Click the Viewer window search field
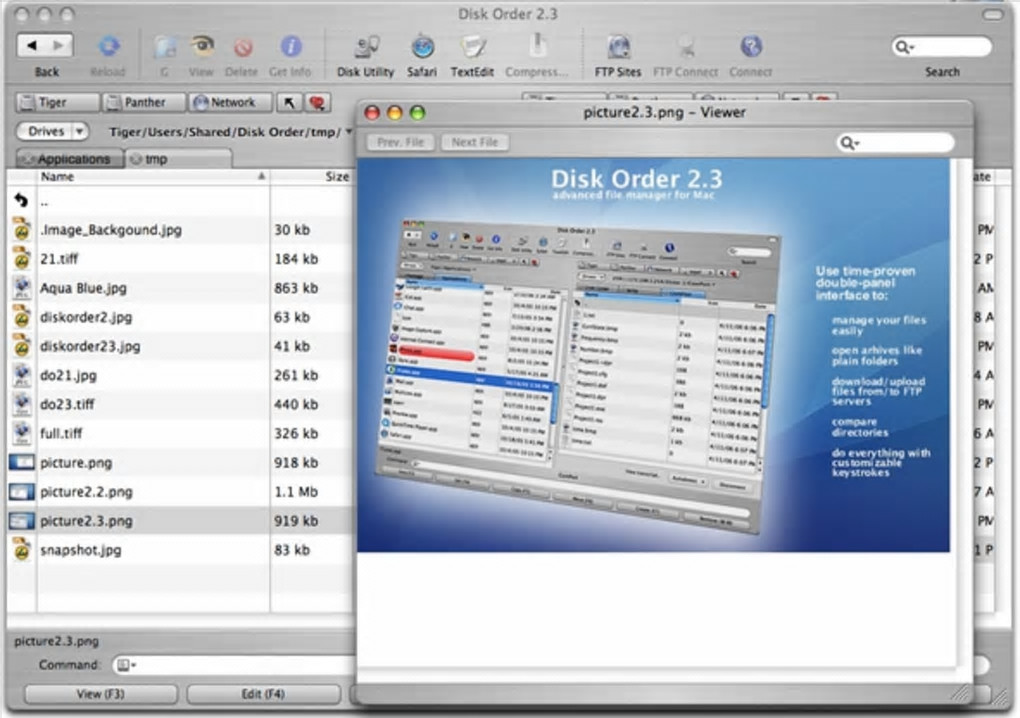 click(896, 142)
